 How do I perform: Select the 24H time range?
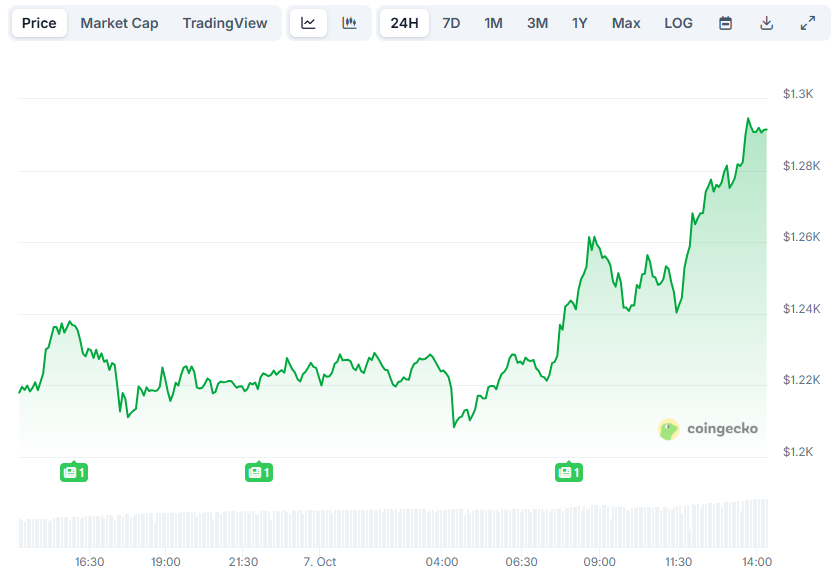pyautogui.click(x=404, y=23)
